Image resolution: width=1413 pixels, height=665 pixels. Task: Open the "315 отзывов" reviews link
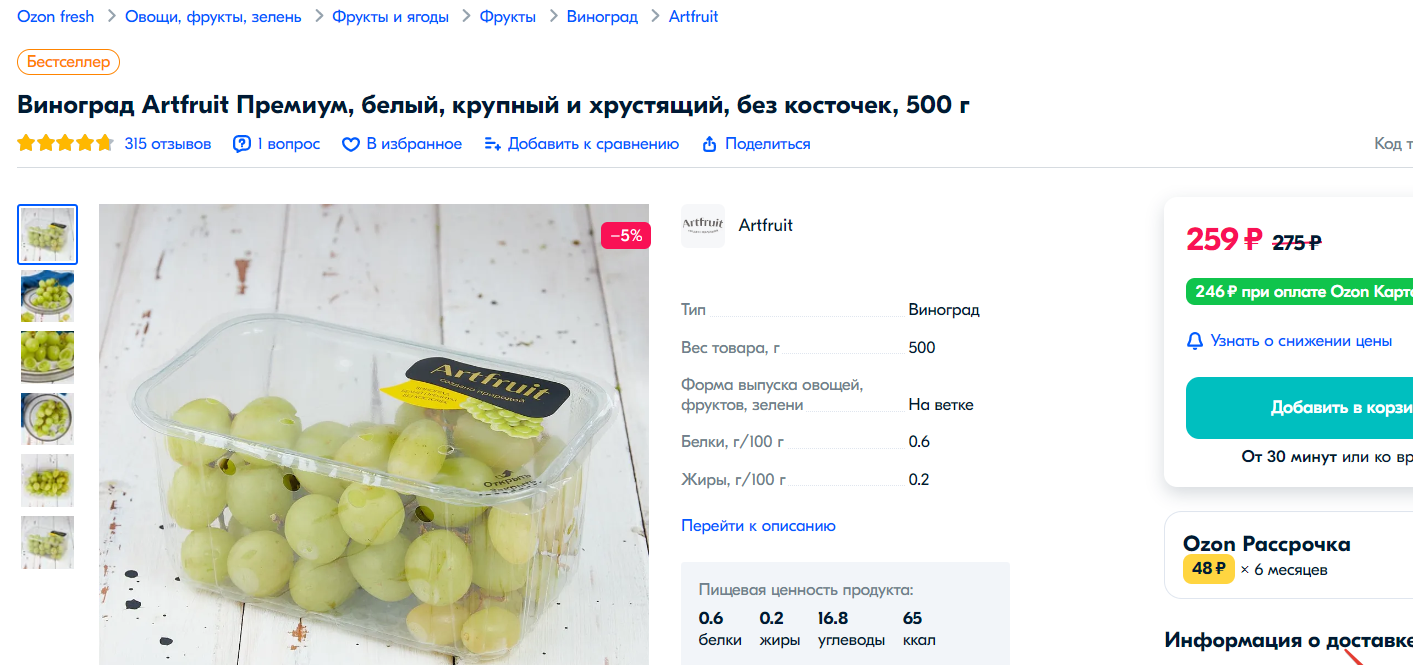[x=168, y=144]
